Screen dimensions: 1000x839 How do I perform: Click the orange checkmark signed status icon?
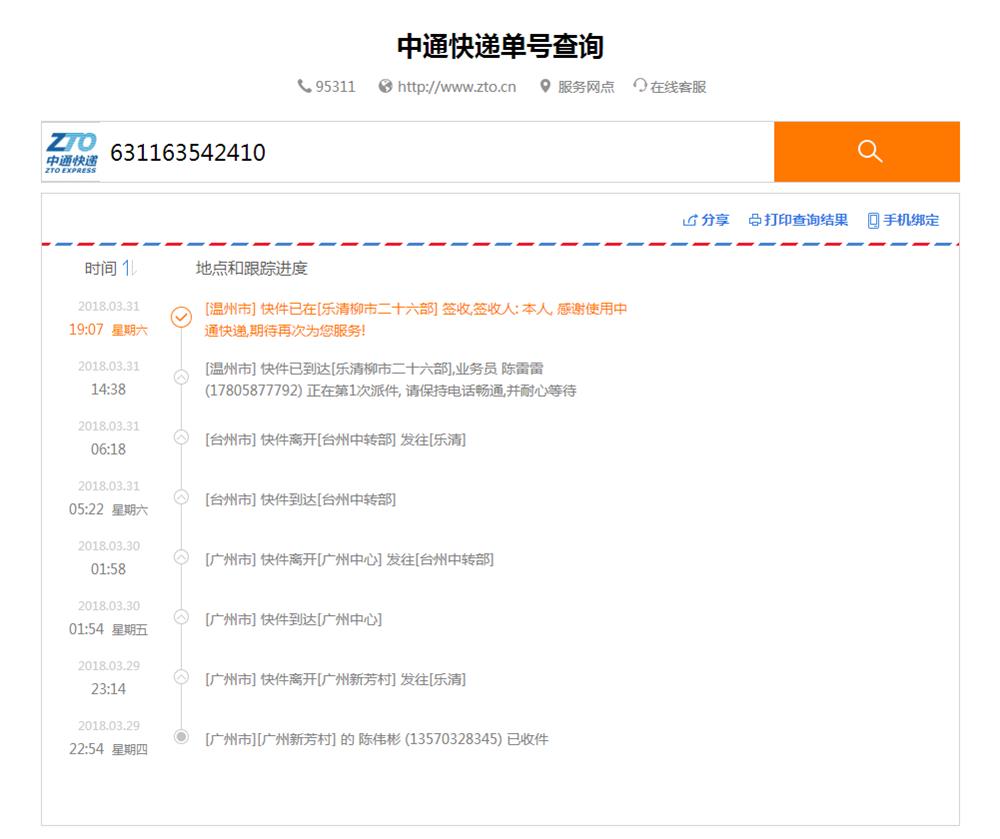tap(181, 317)
